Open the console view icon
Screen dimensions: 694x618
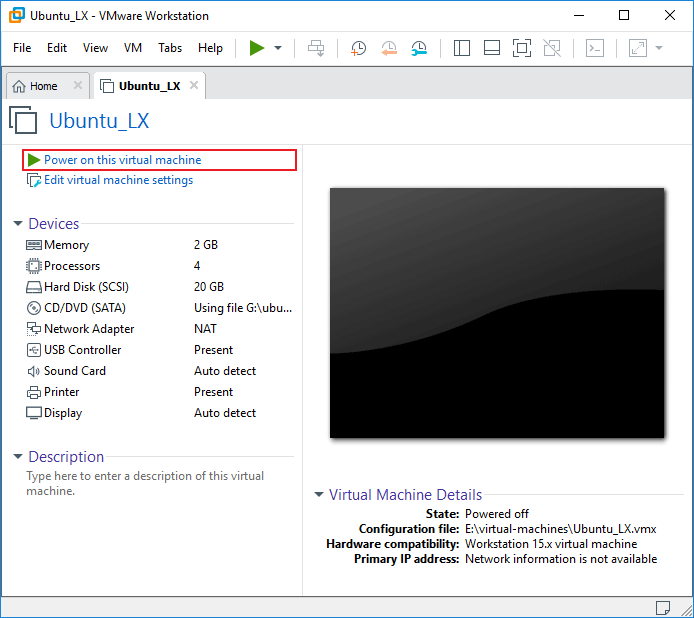click(x=595, y=48)
